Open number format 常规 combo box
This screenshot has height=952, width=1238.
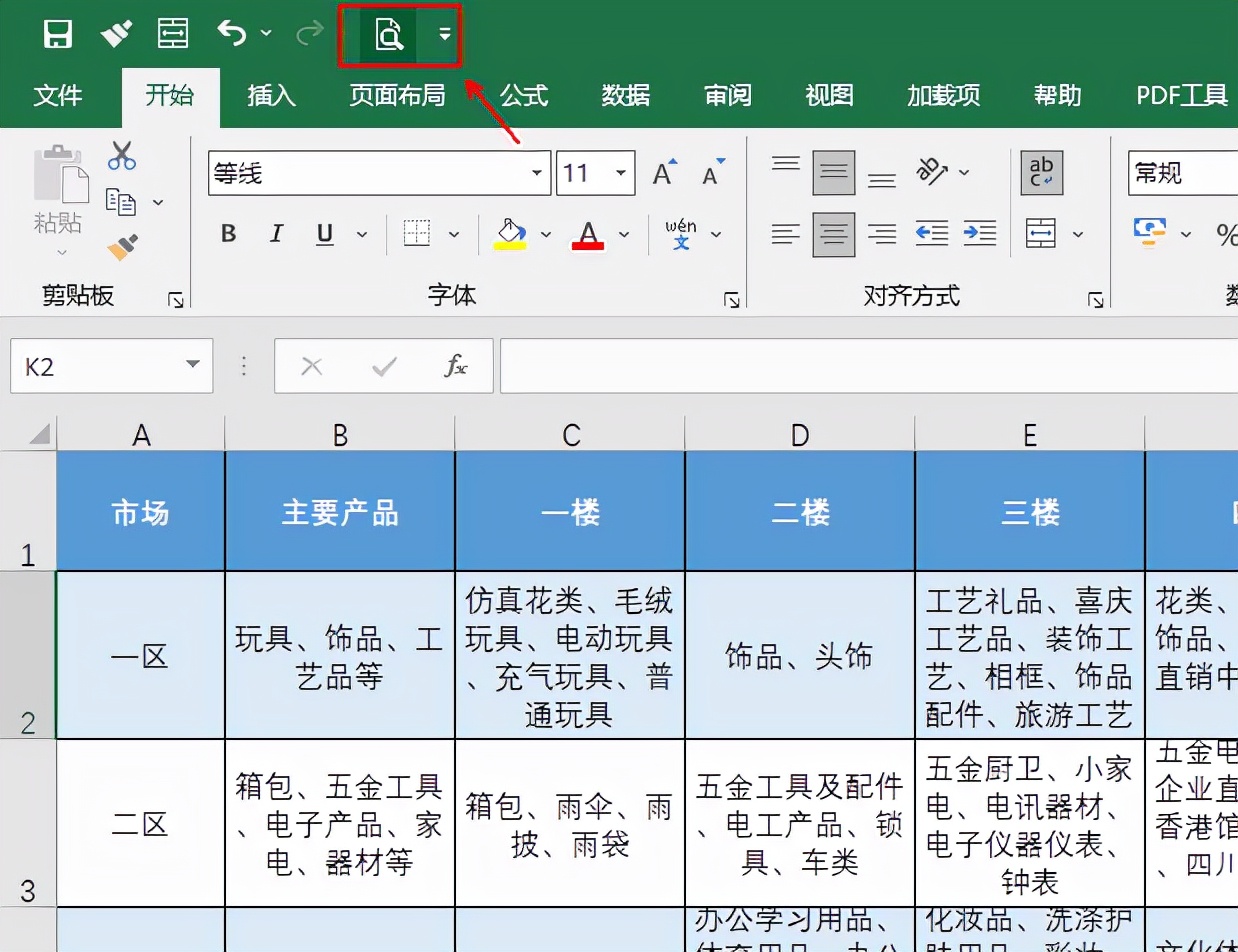tap(1183, 174)
